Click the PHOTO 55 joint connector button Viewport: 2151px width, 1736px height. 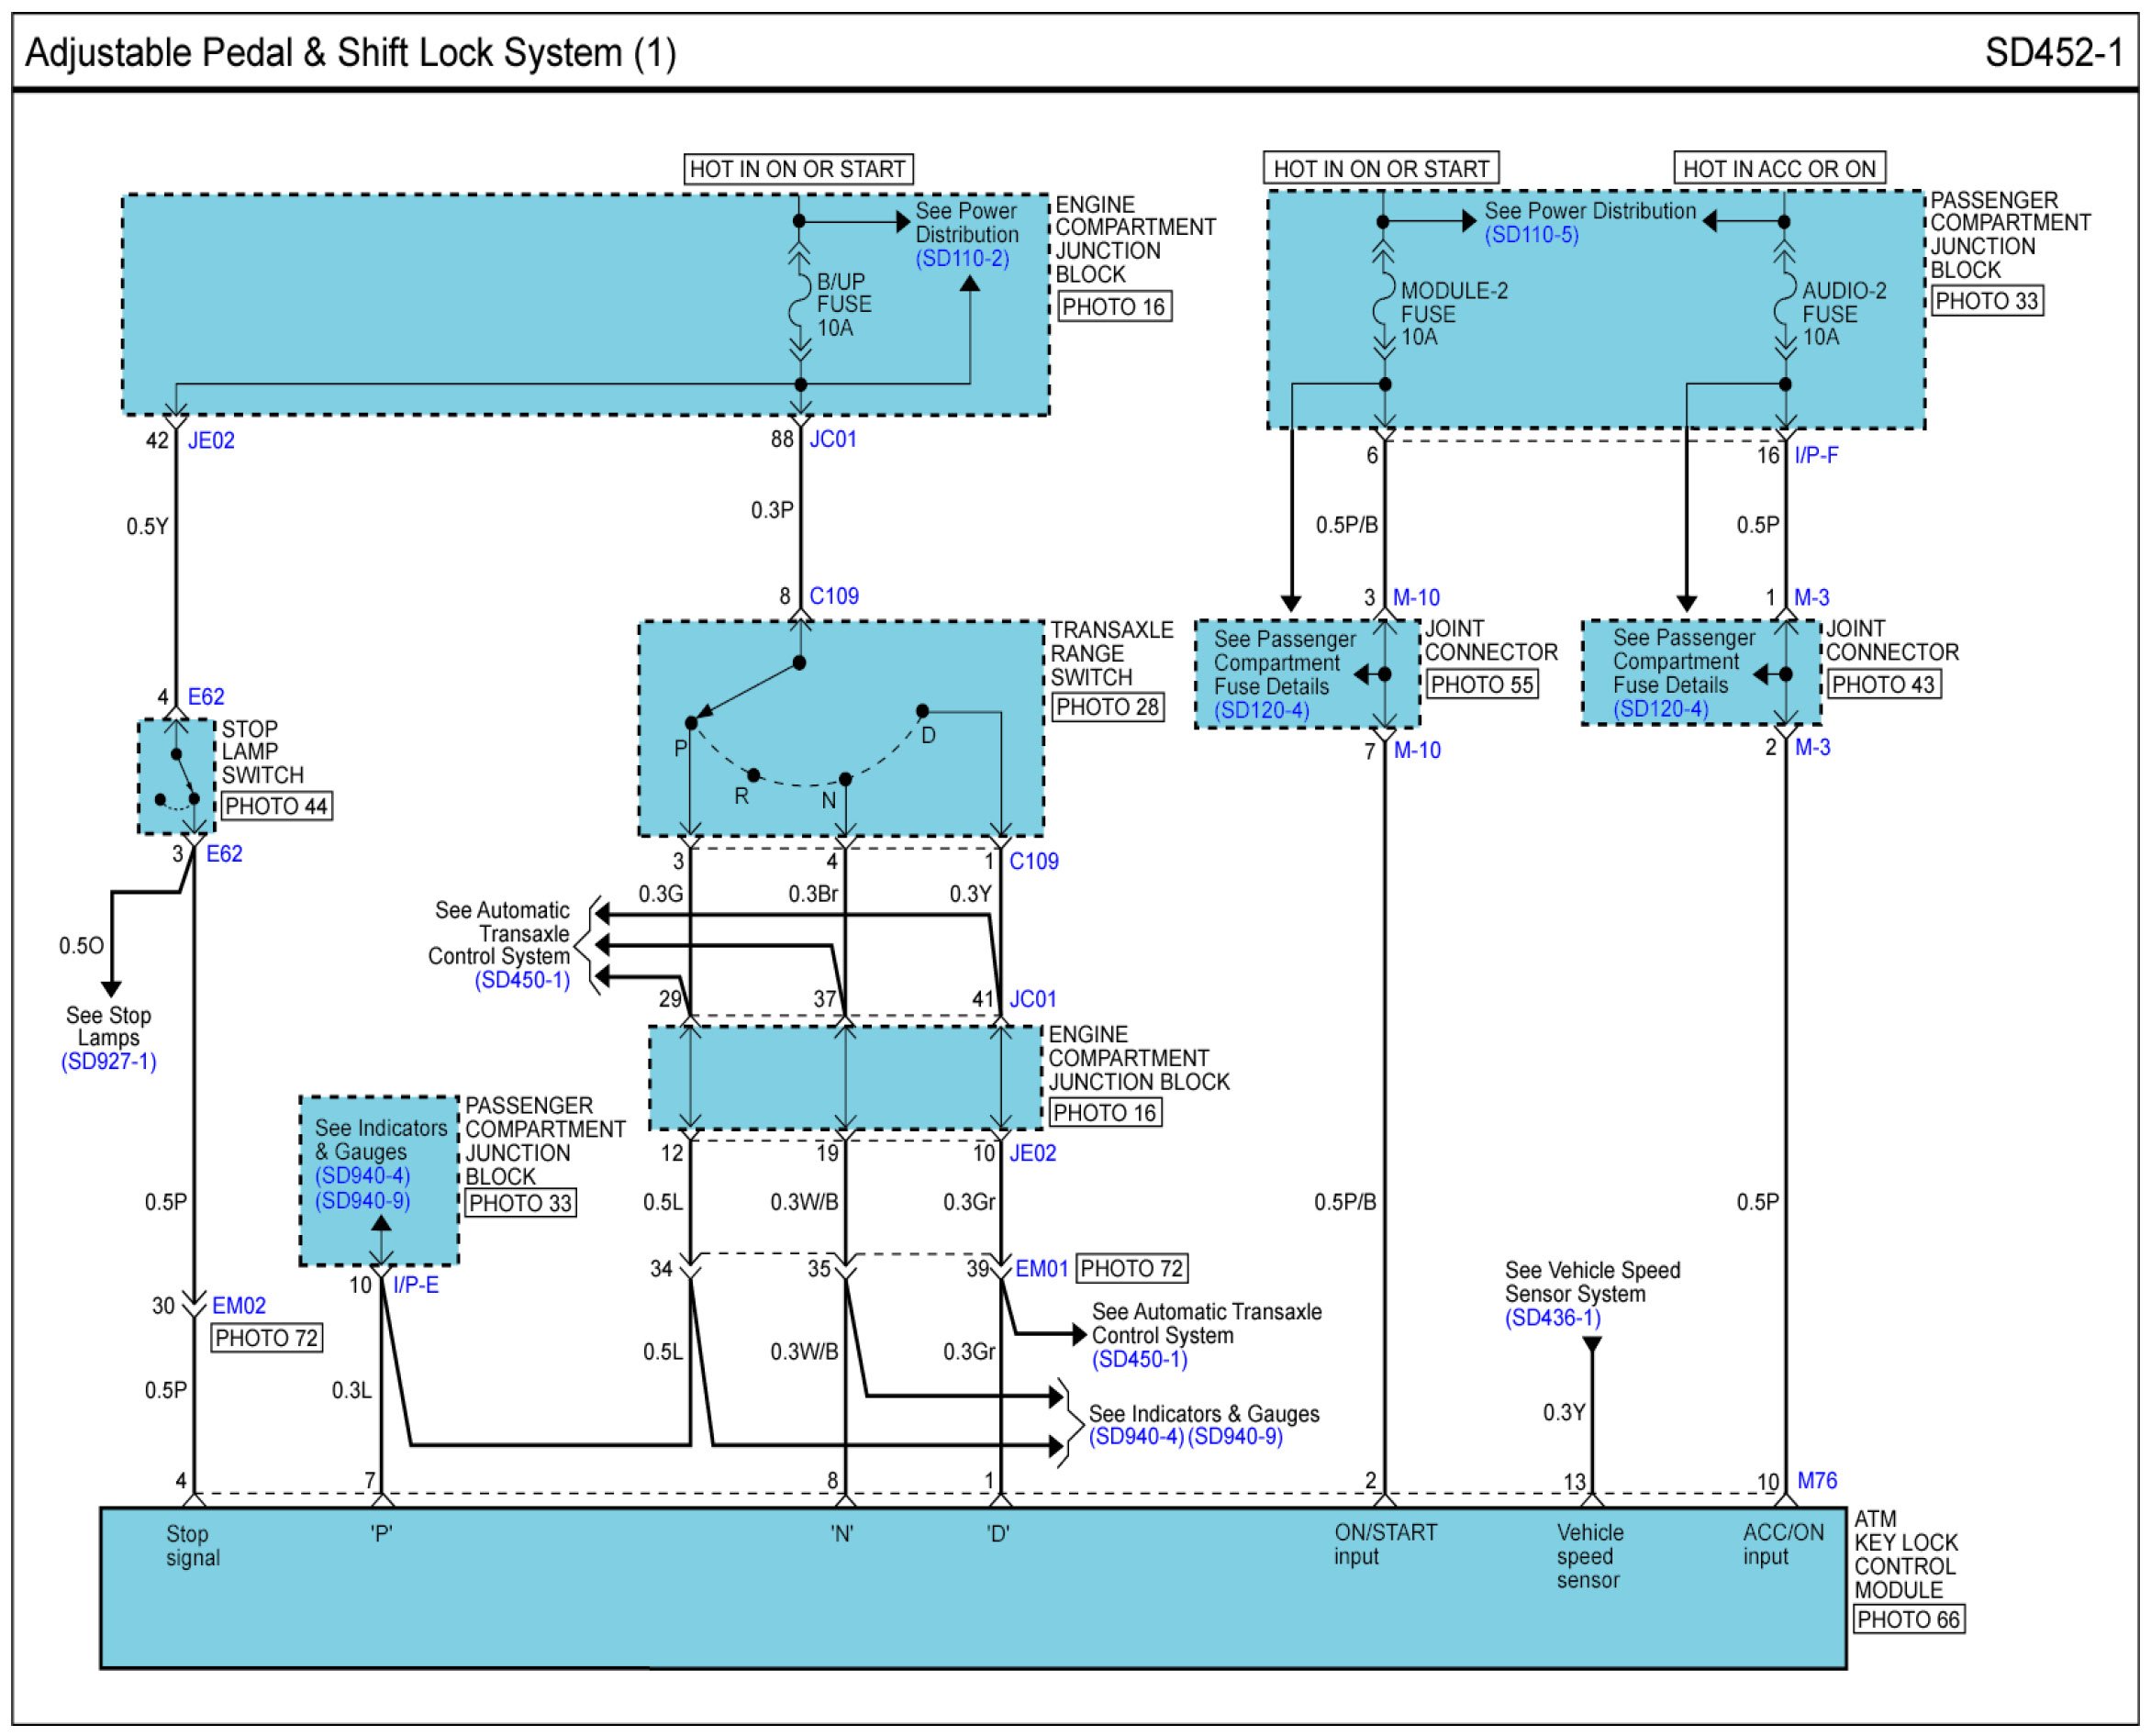pos(1481,685)
